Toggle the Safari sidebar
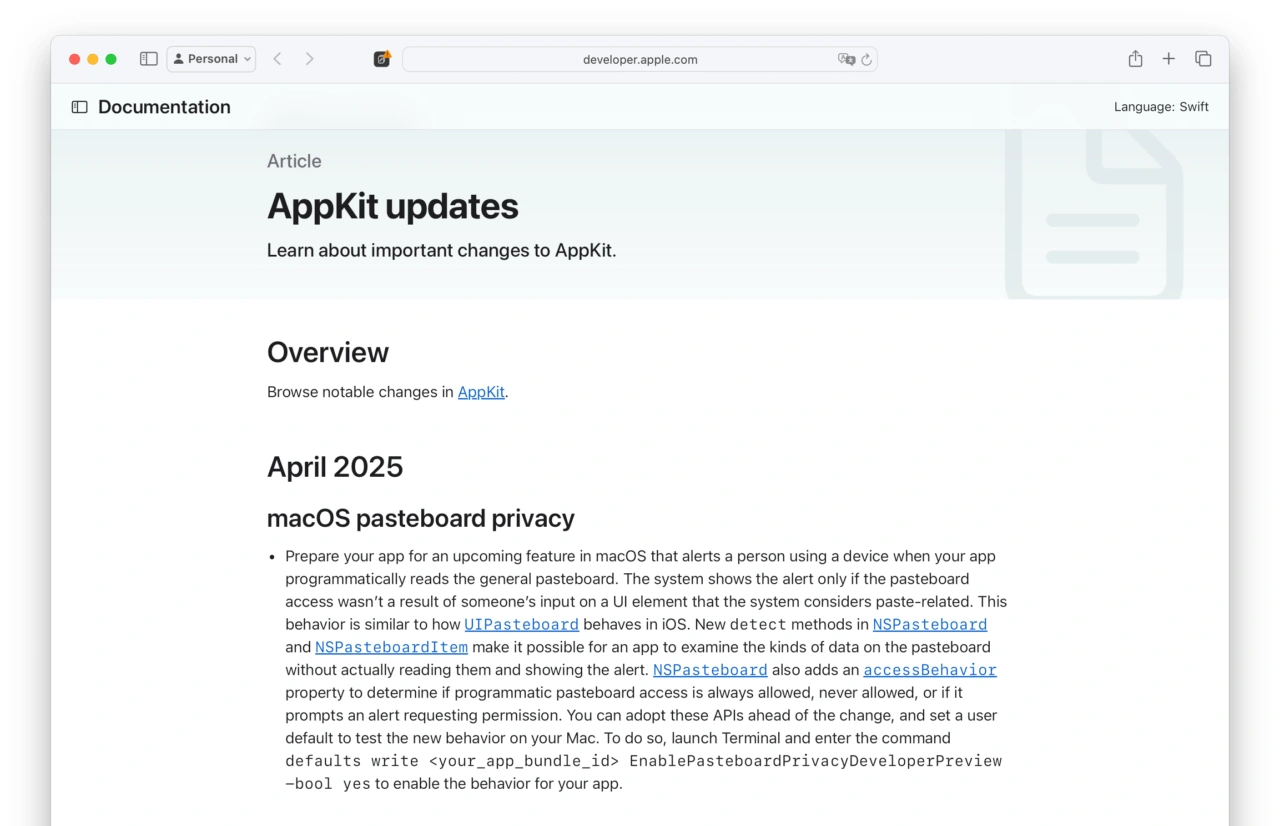The height and width of the screenshot is (826, 1280). tap(149, 59)
